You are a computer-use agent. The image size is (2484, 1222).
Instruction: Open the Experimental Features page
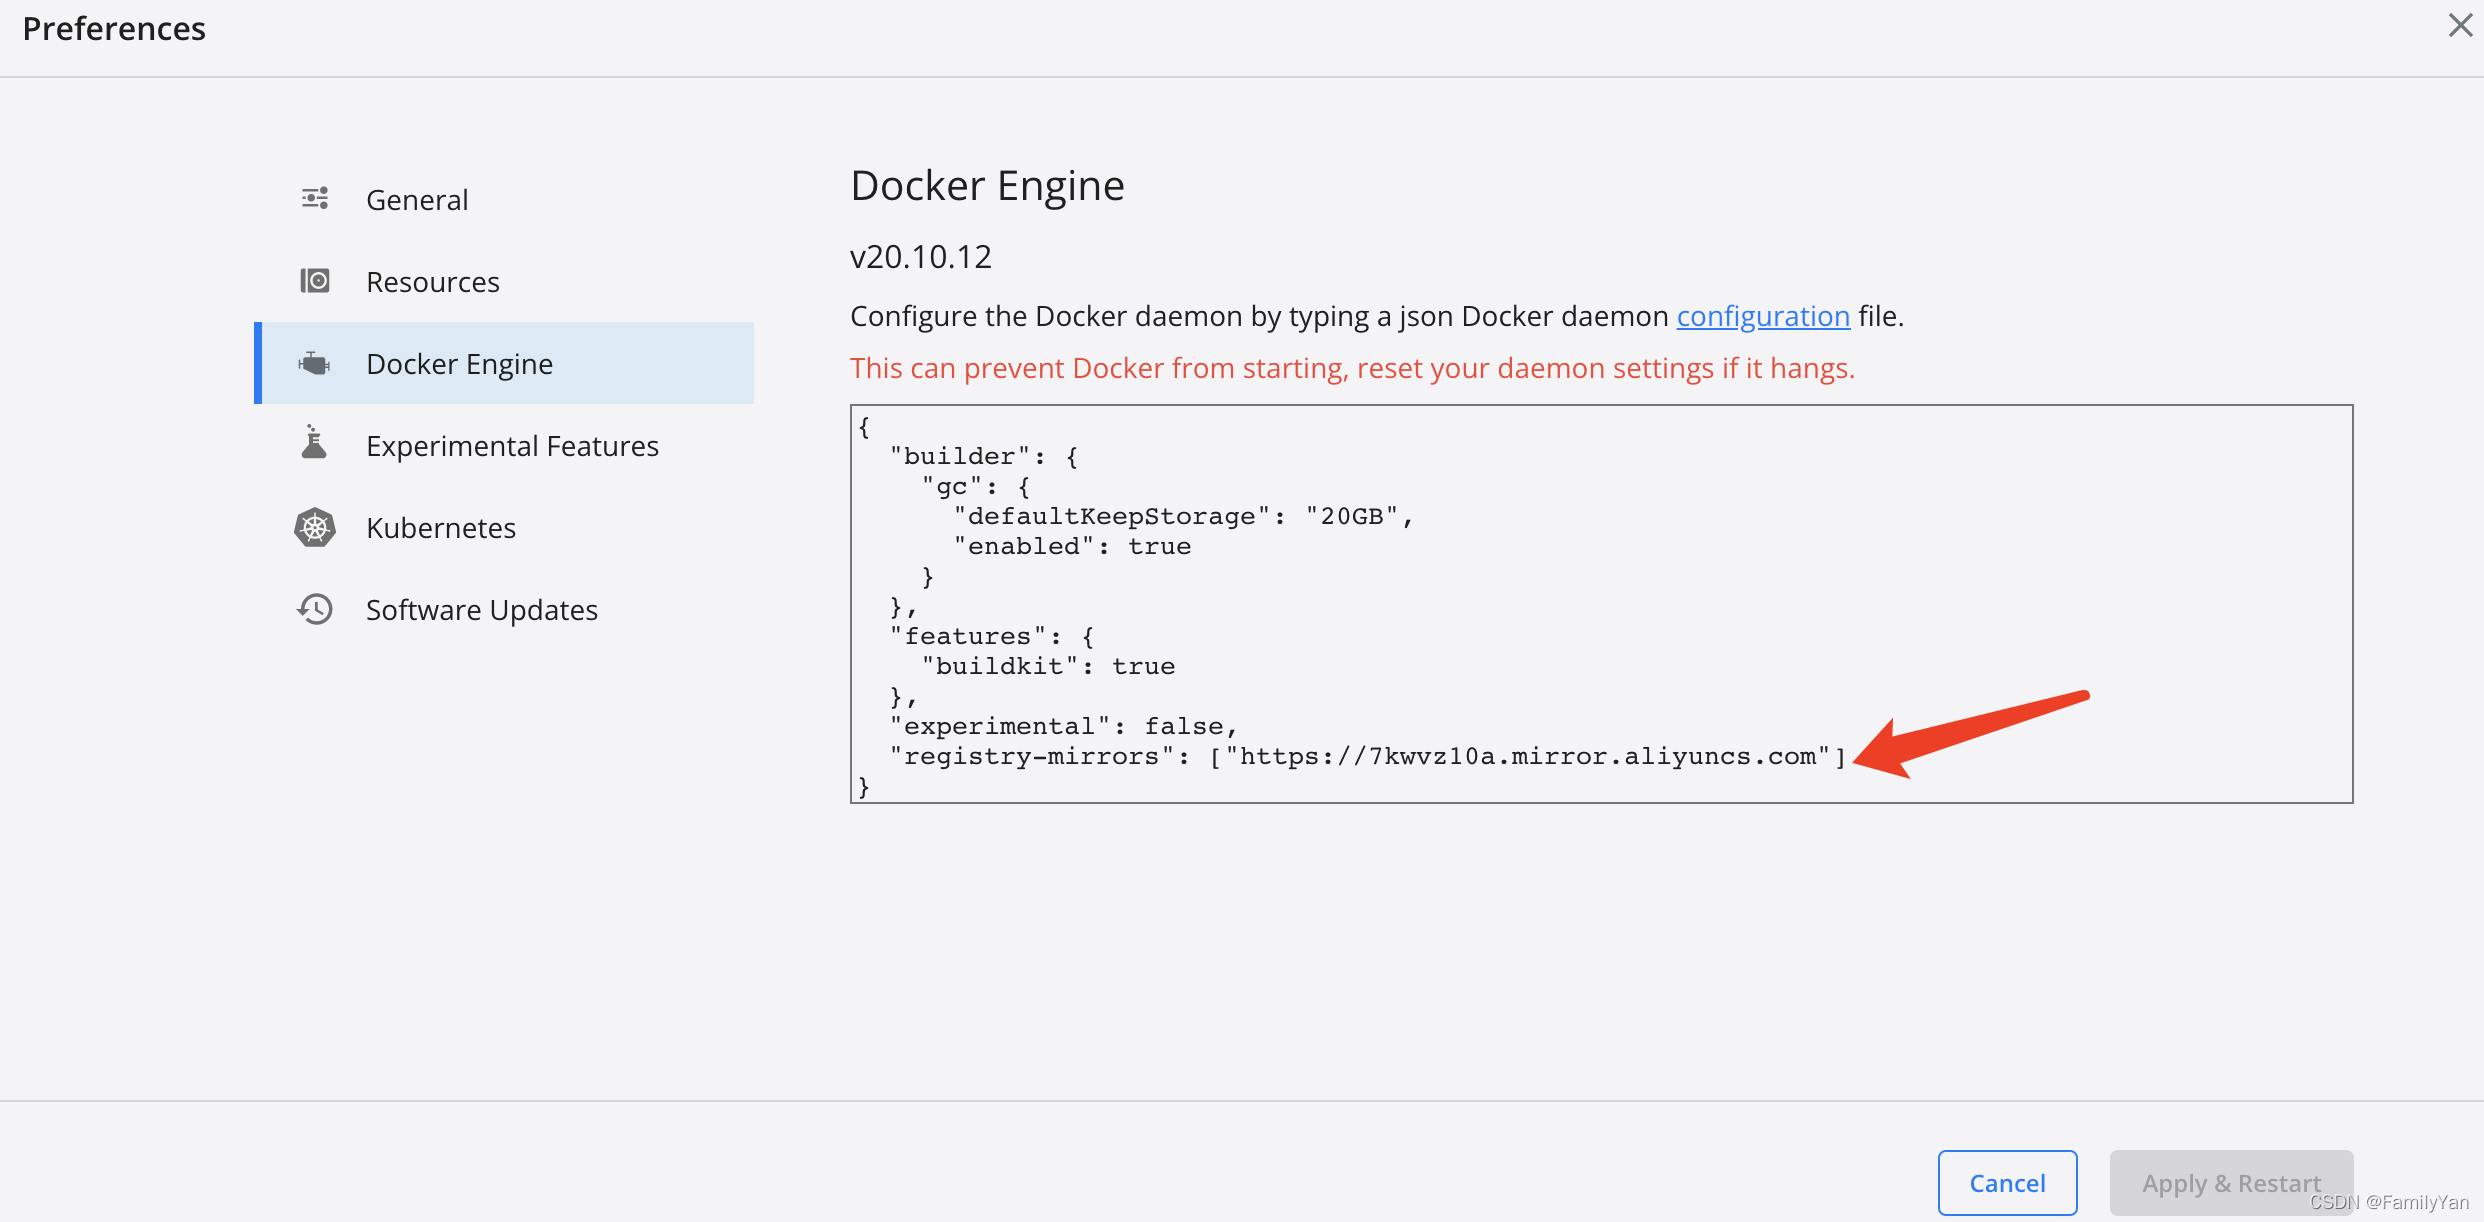click(x=512, y=446)
